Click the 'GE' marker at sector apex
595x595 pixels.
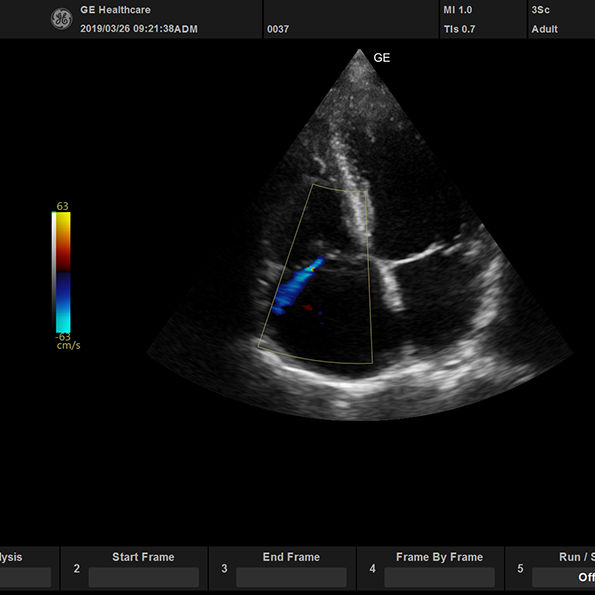tap(381, 58)
